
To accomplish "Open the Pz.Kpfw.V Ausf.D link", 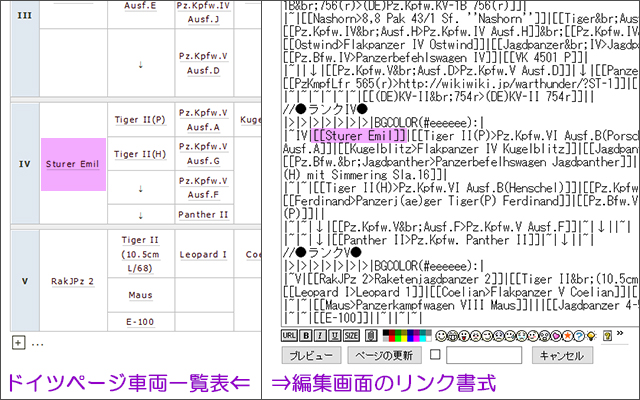I will click(x=203, y=63).
